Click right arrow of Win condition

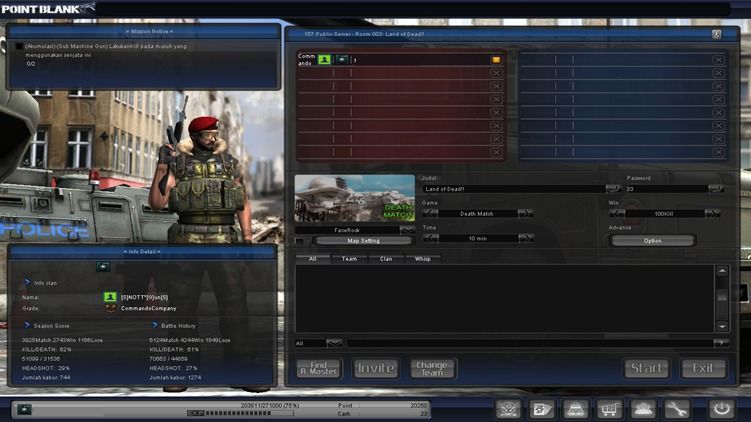[x=713, y=213]
